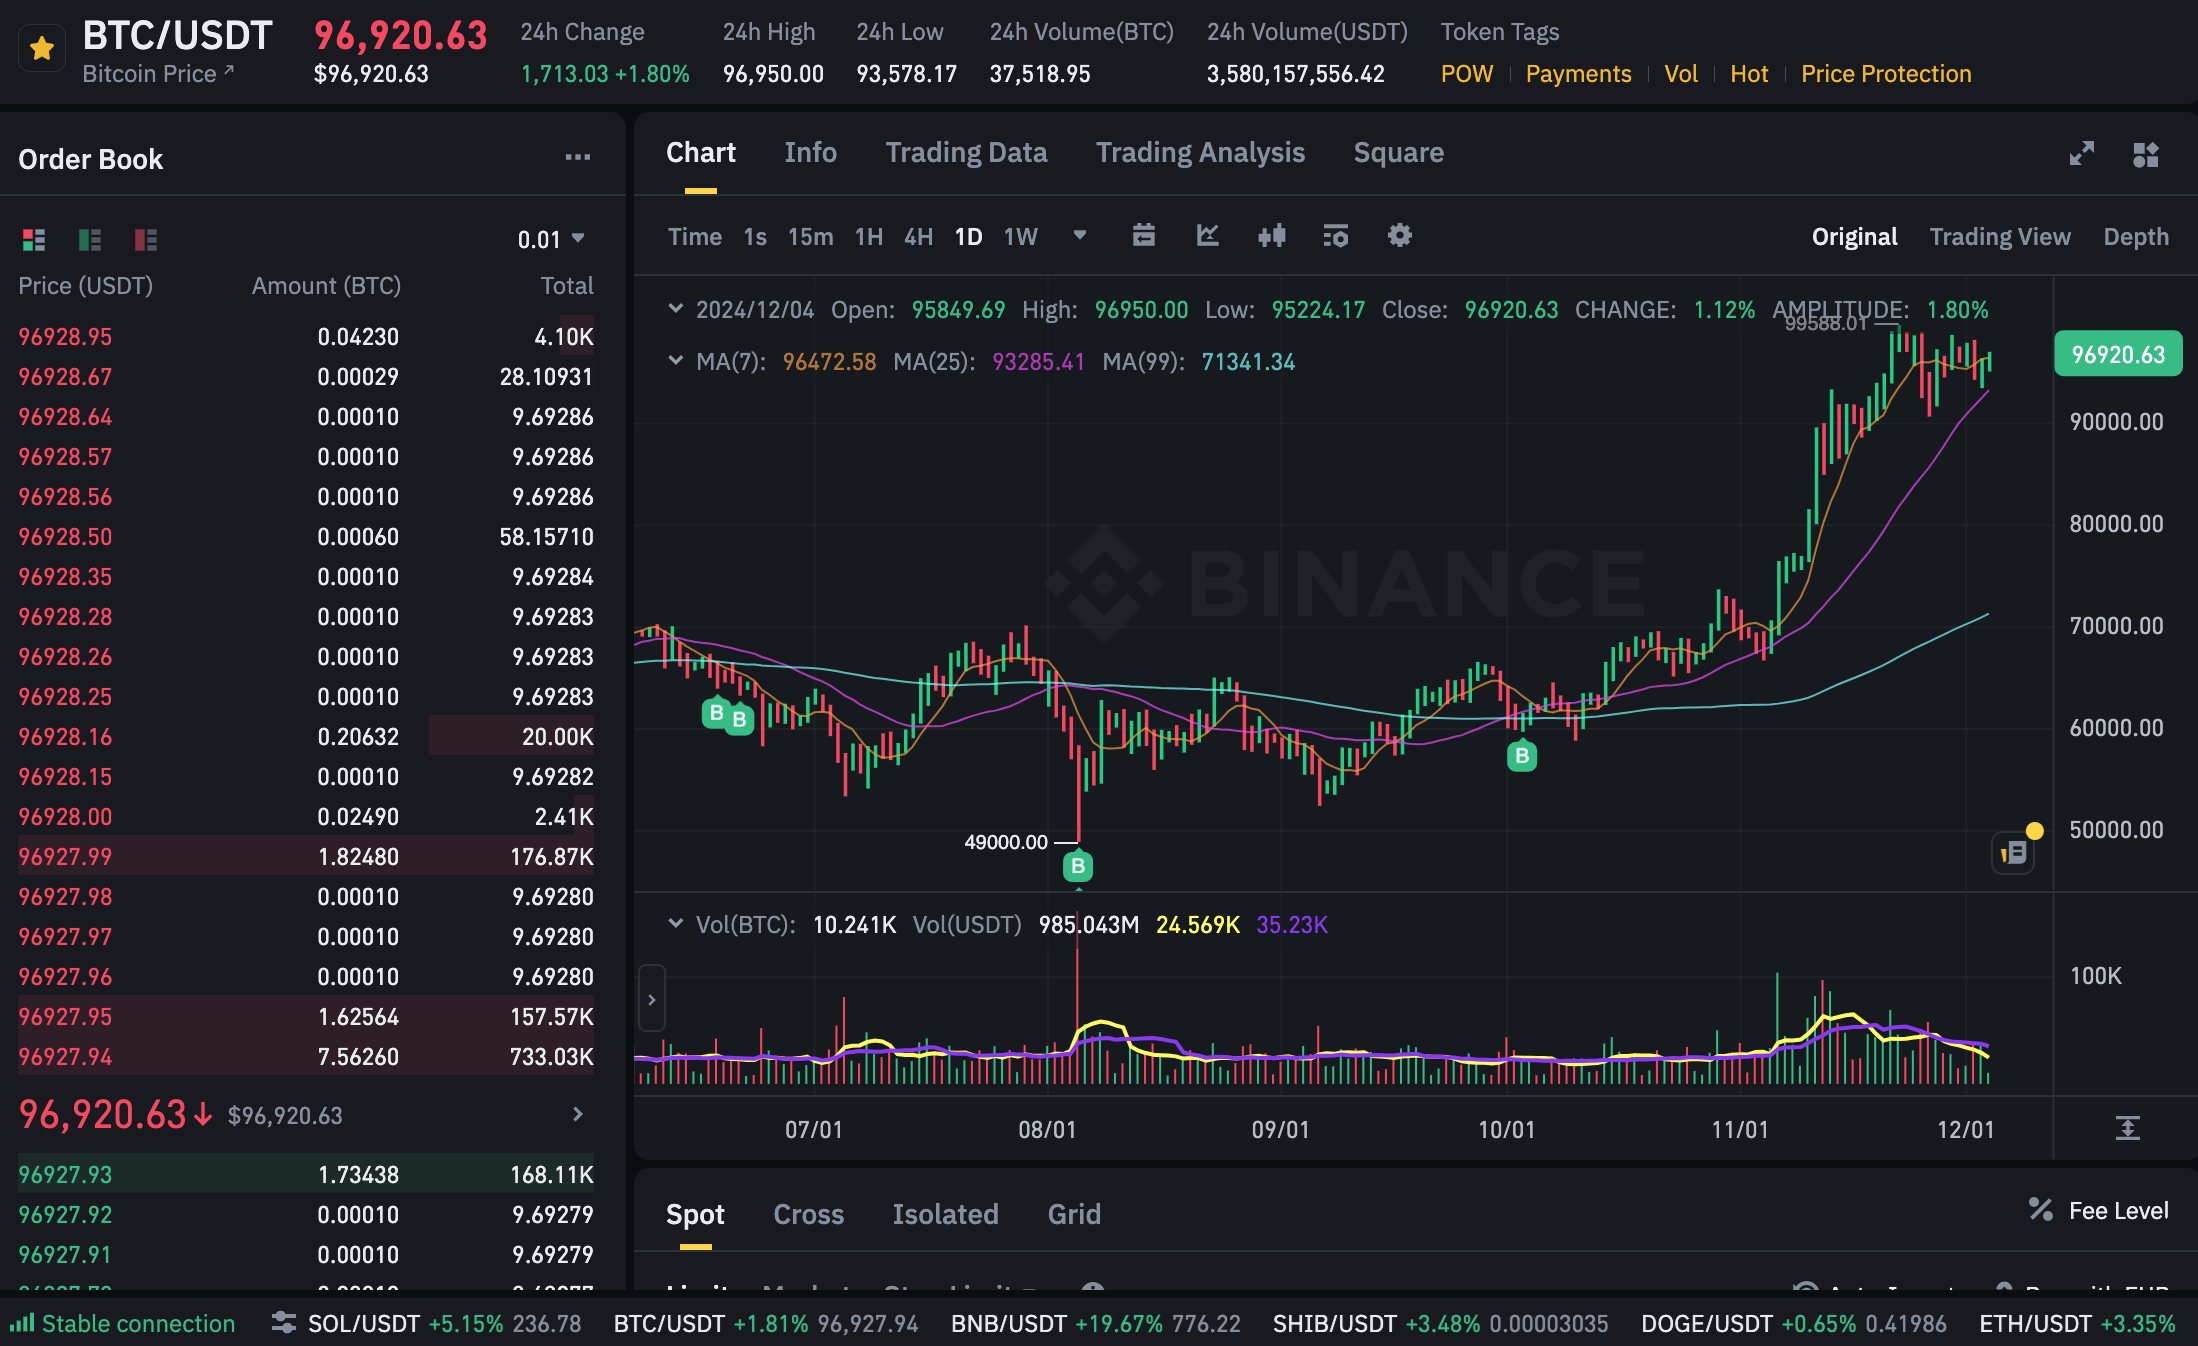Switch to the Trading View chart mode

pos(1999,237)
